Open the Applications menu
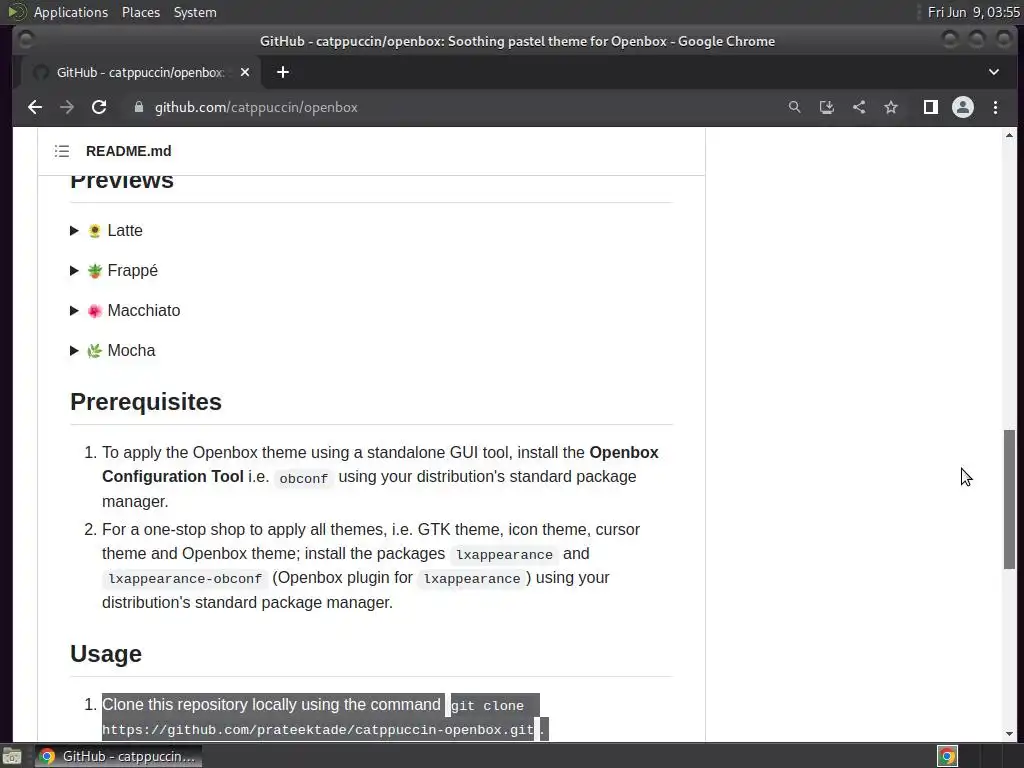Viewport: 1024px width, 768px height. [x=71, y=12]
